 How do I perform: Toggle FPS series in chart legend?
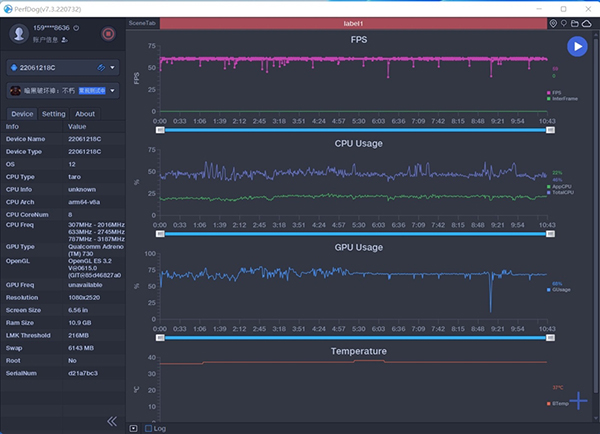[555, 93]
